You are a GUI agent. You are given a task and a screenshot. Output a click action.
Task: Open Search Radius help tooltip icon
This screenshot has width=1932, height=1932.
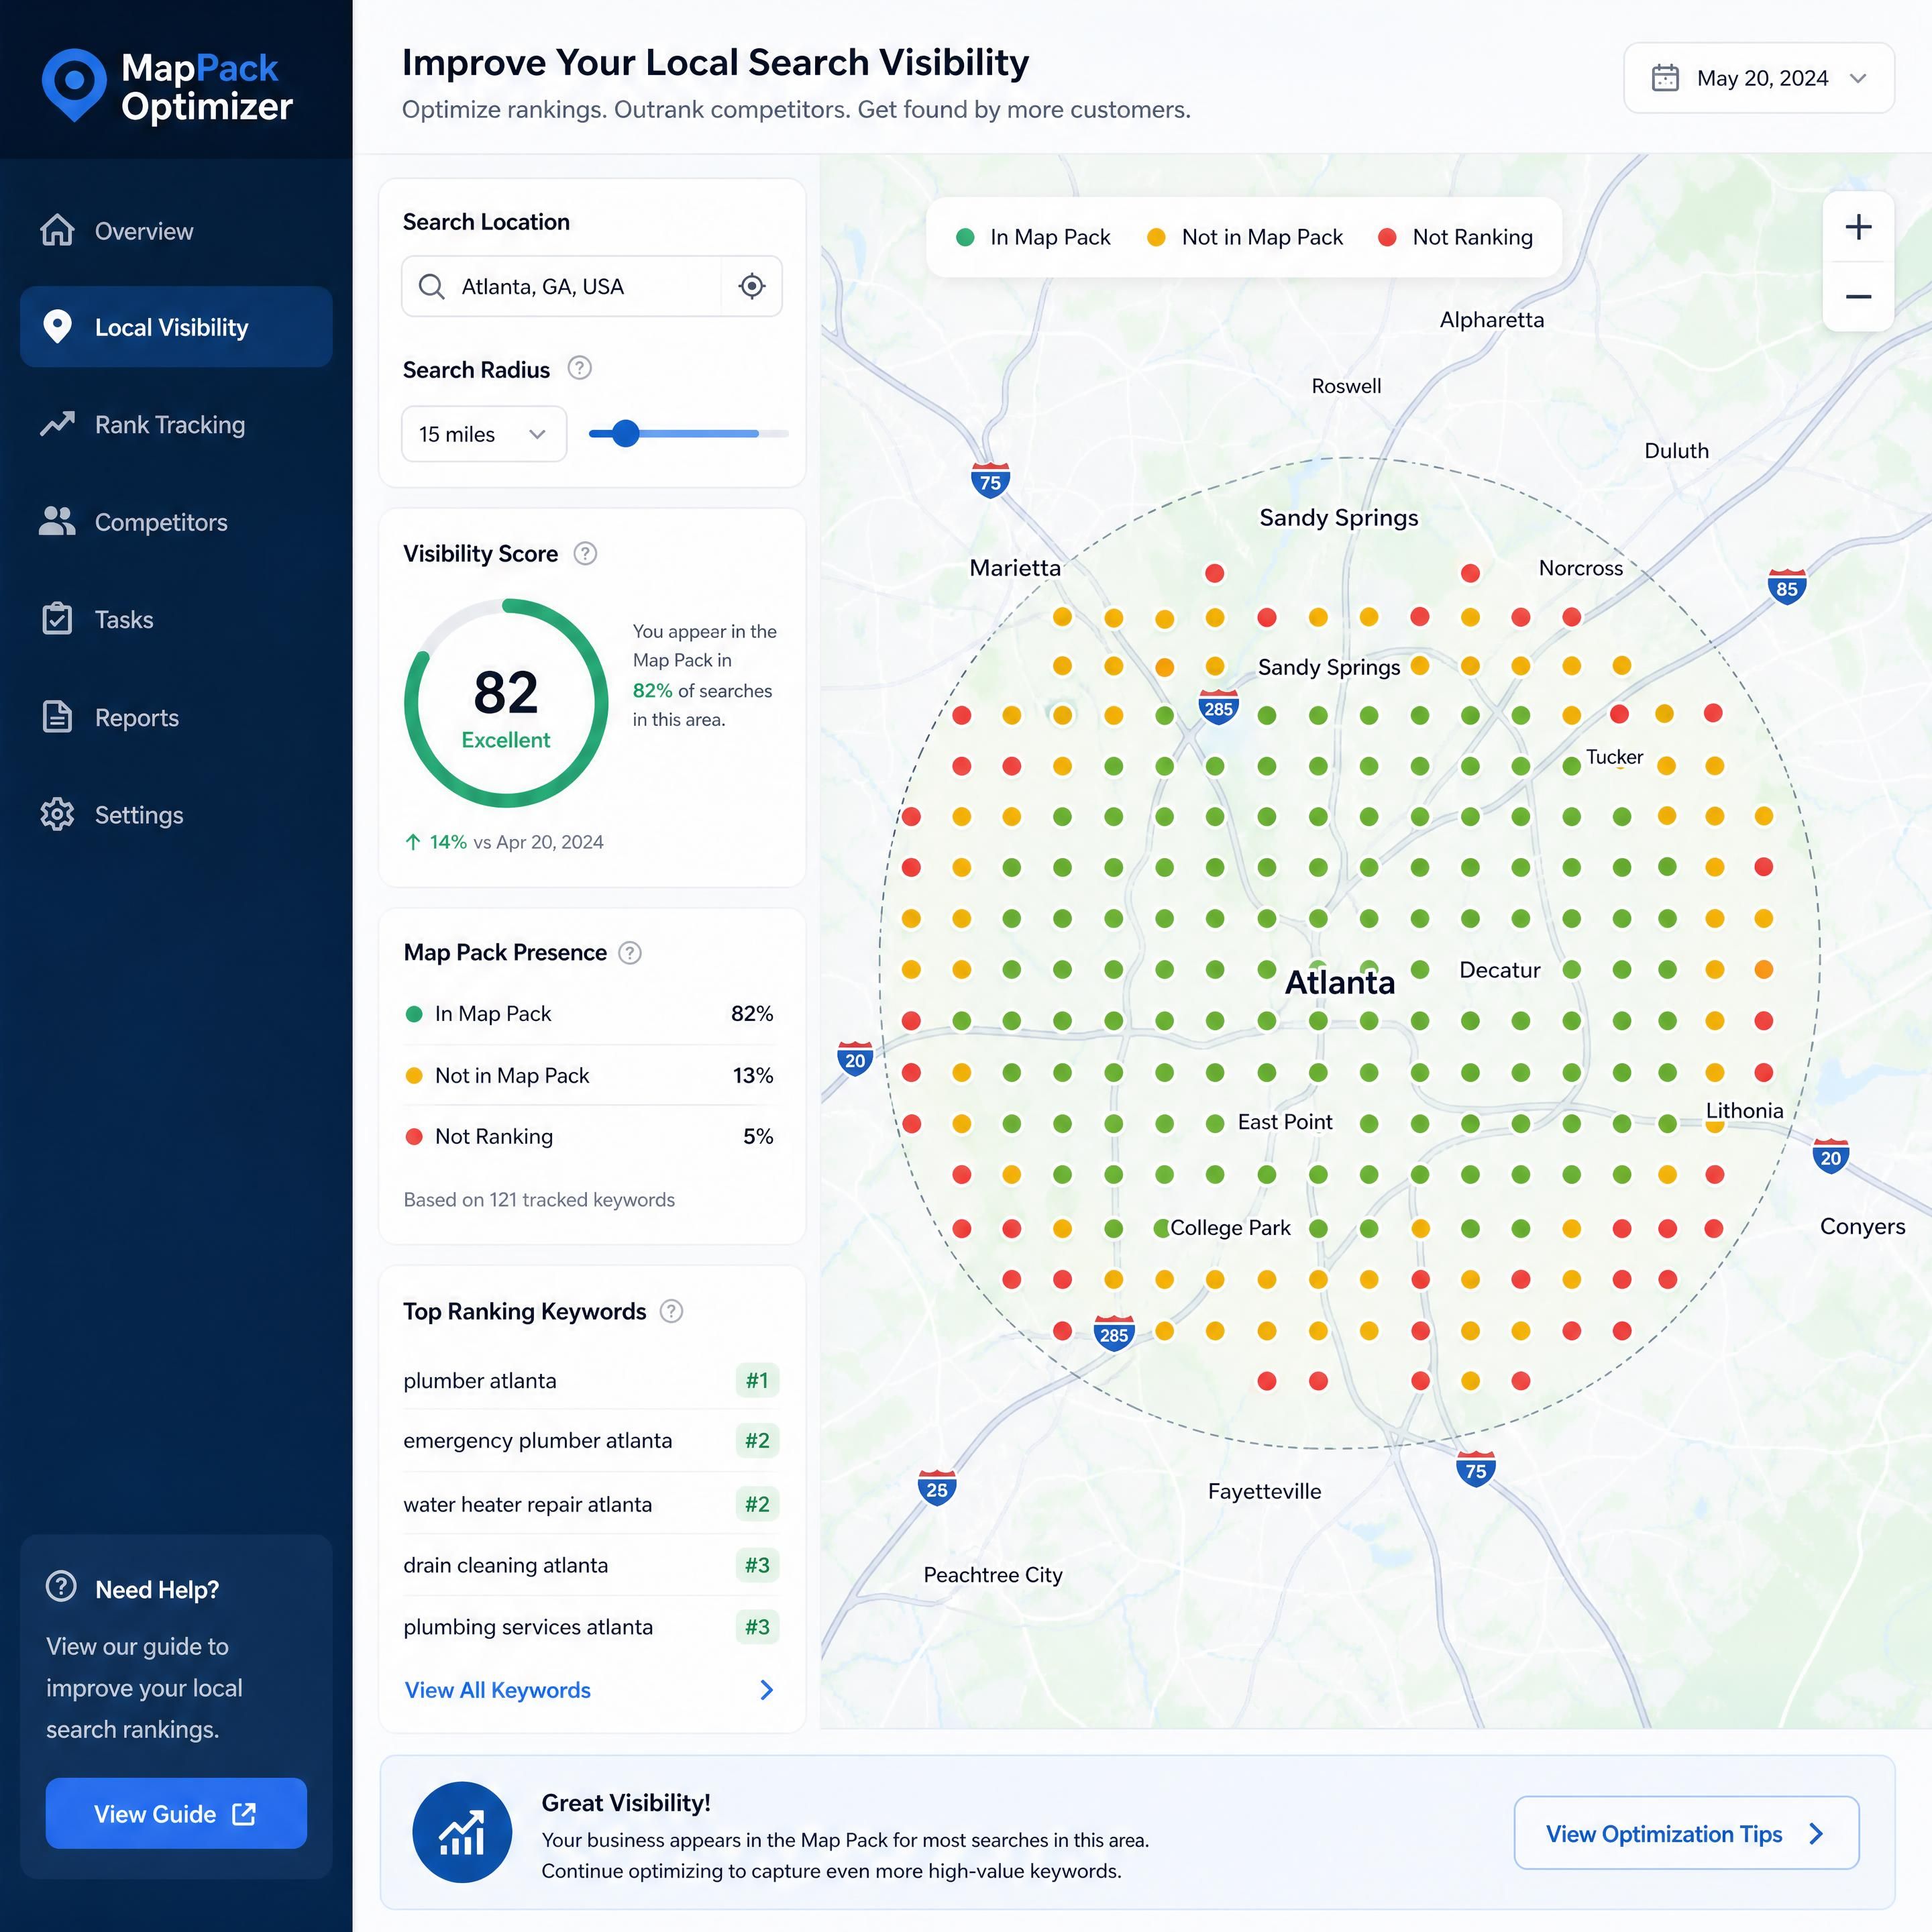pyautogui.click(x=579, y=368)
